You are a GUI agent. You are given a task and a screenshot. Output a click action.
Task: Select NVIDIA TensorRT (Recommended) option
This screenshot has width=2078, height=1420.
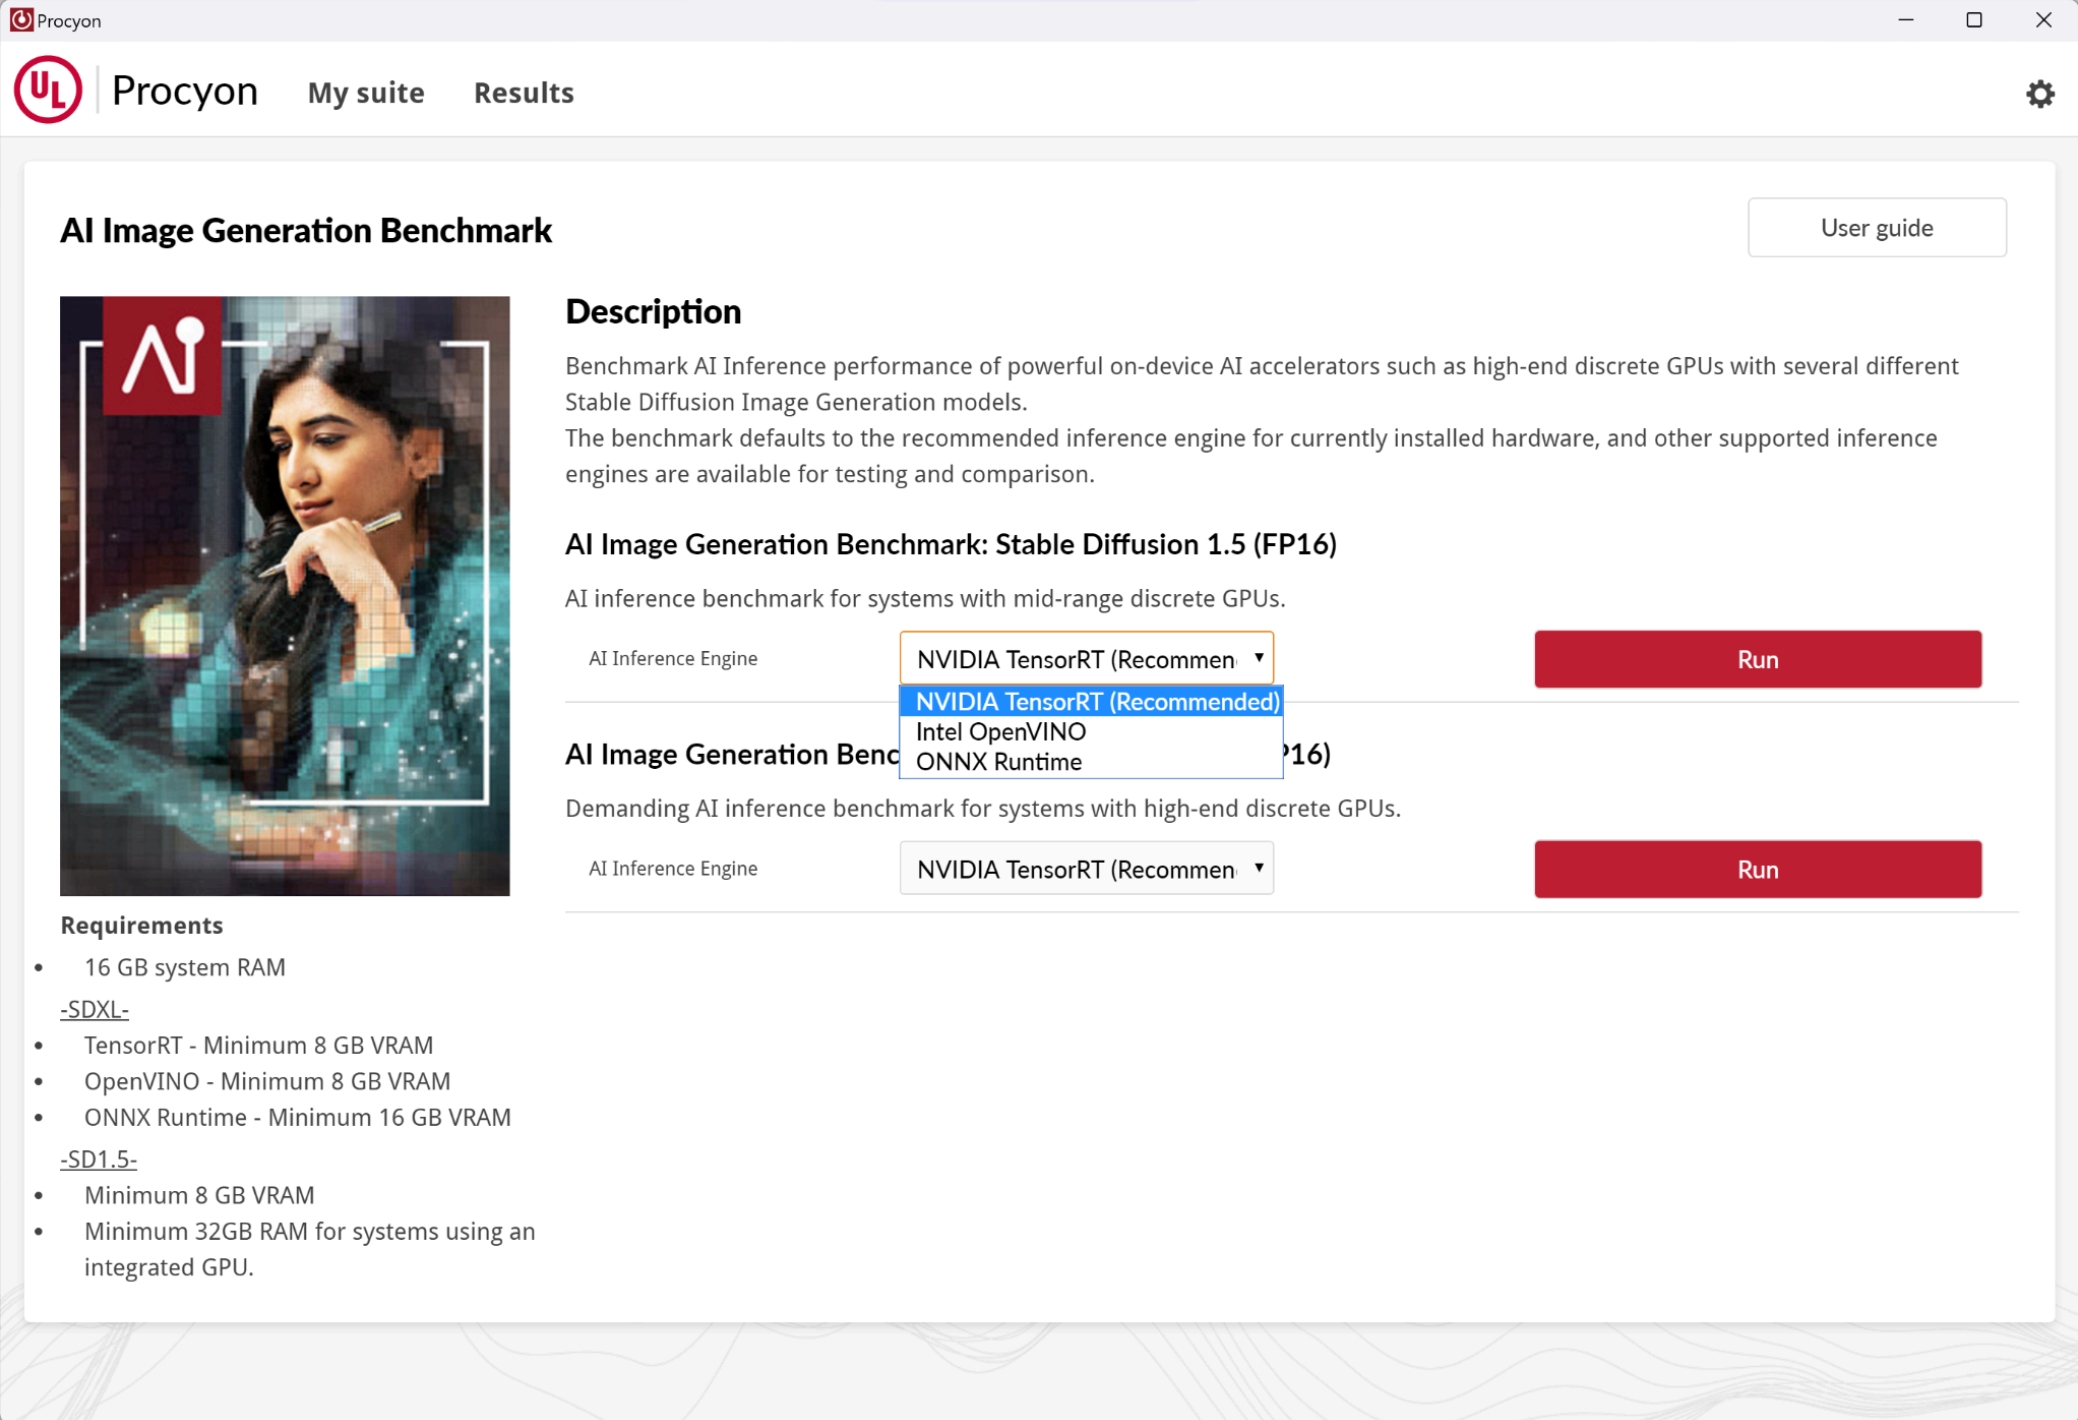pyautogui.click(x=1091, y=701)
